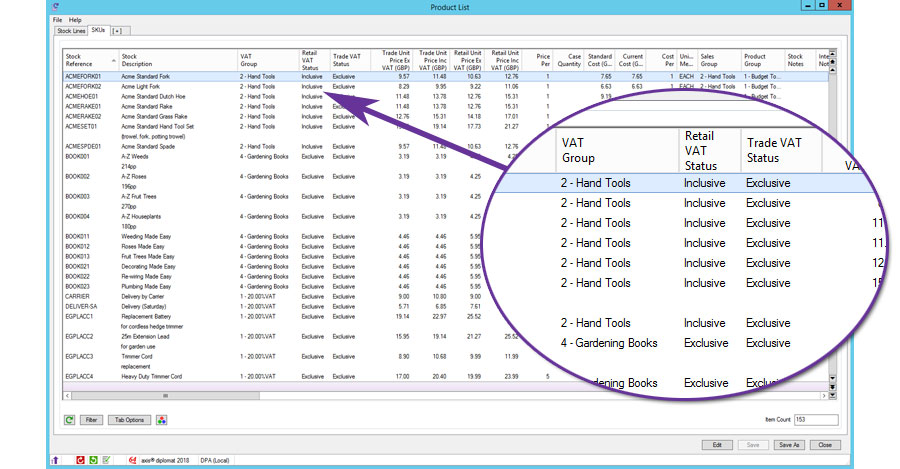
Task: Click the 'A-Z Houseplants' description
Action: click(141, 216)
